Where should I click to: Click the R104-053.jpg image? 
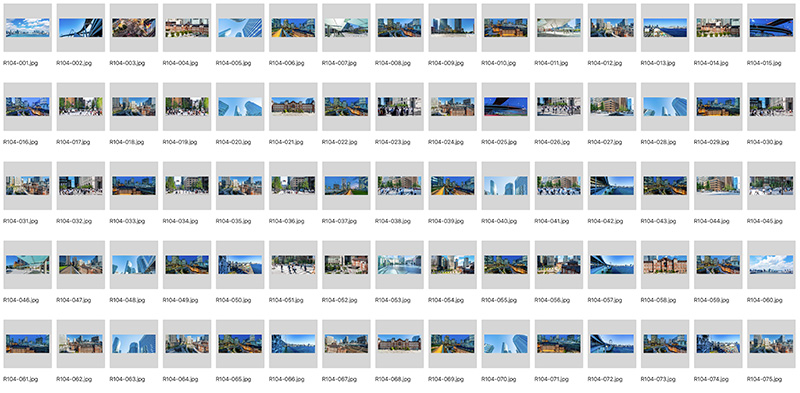click(399, 265)
